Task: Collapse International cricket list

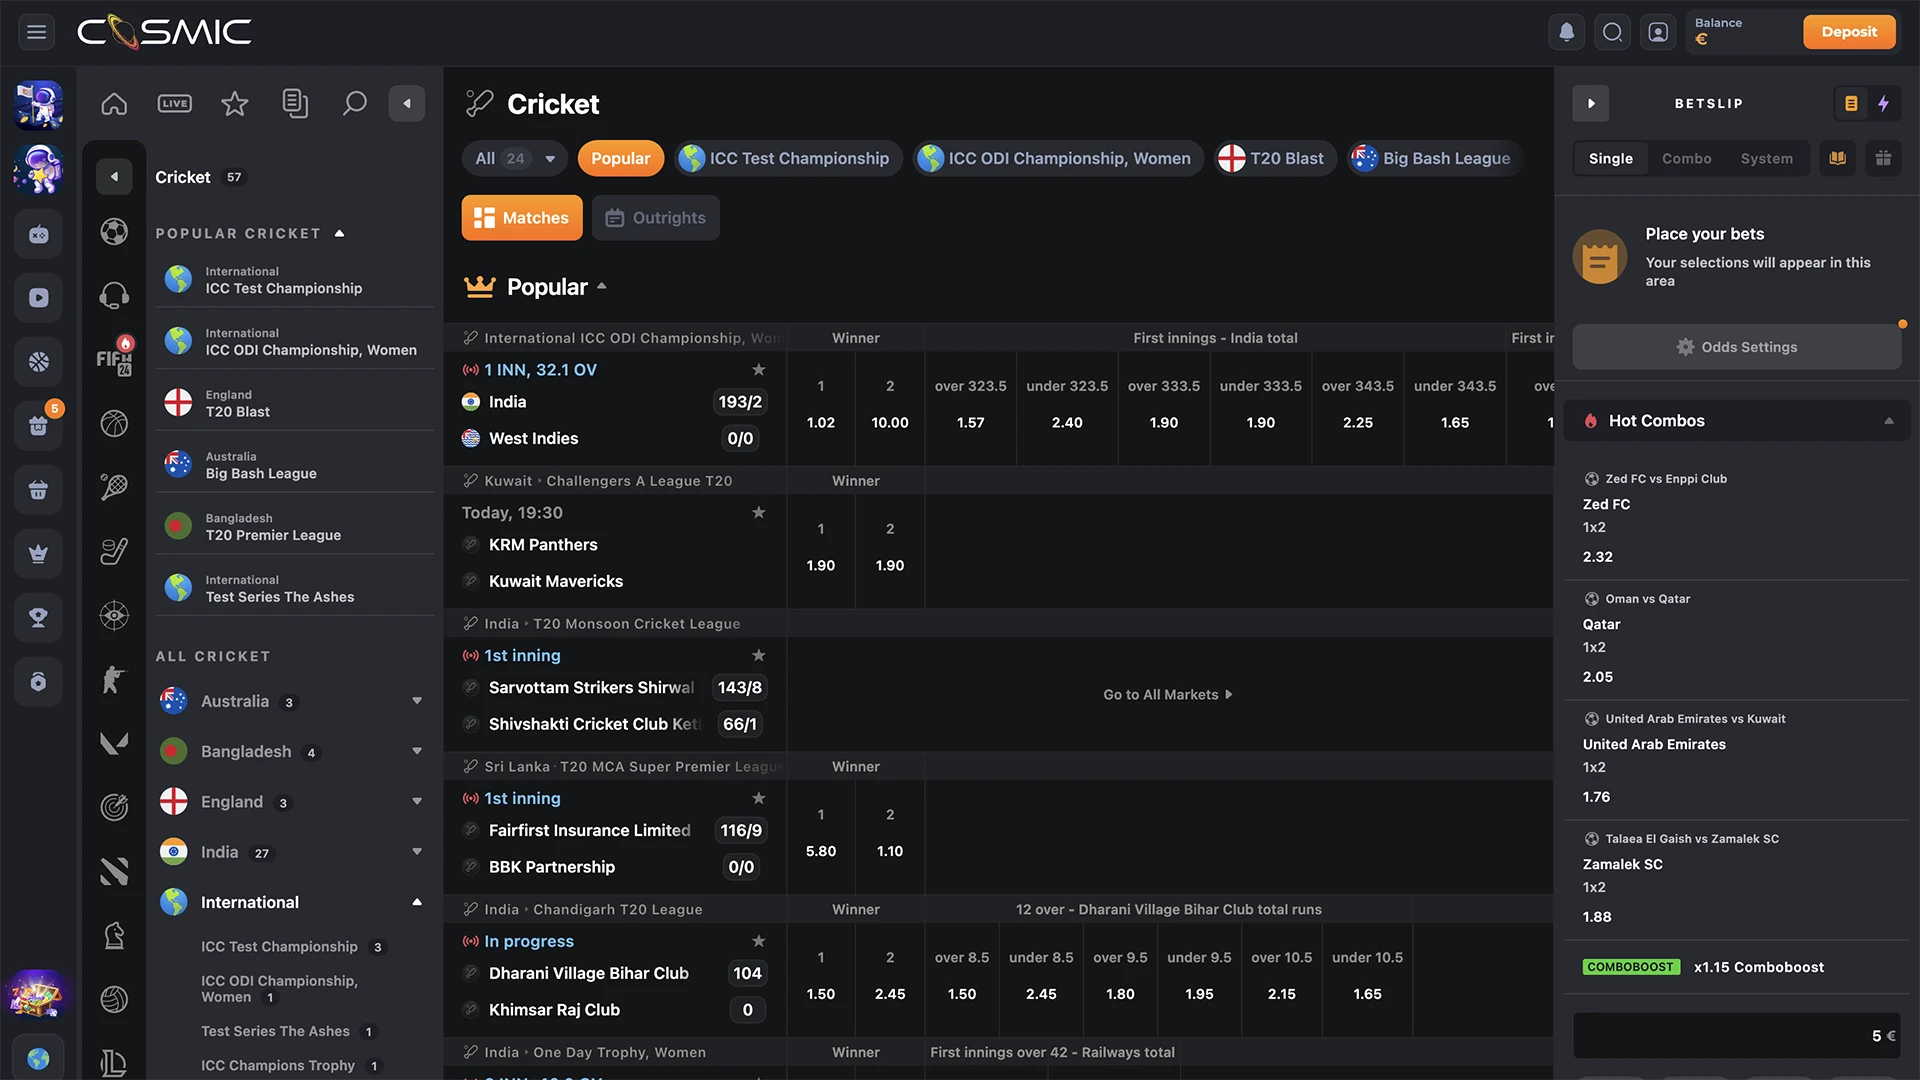Action: click(x=417, y=902)
